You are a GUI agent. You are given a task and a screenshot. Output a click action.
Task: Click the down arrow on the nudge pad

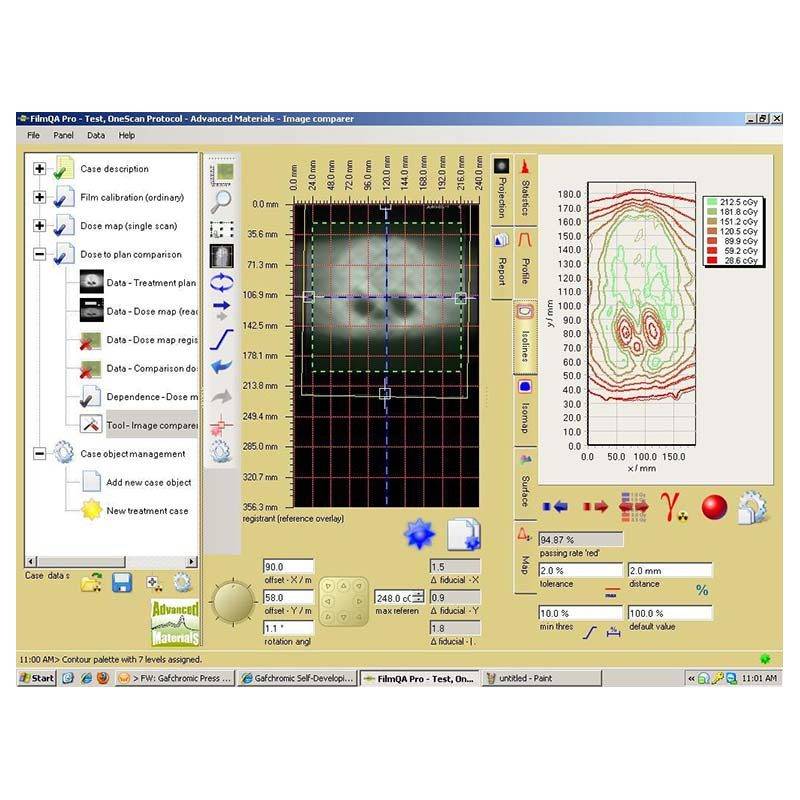343,617
